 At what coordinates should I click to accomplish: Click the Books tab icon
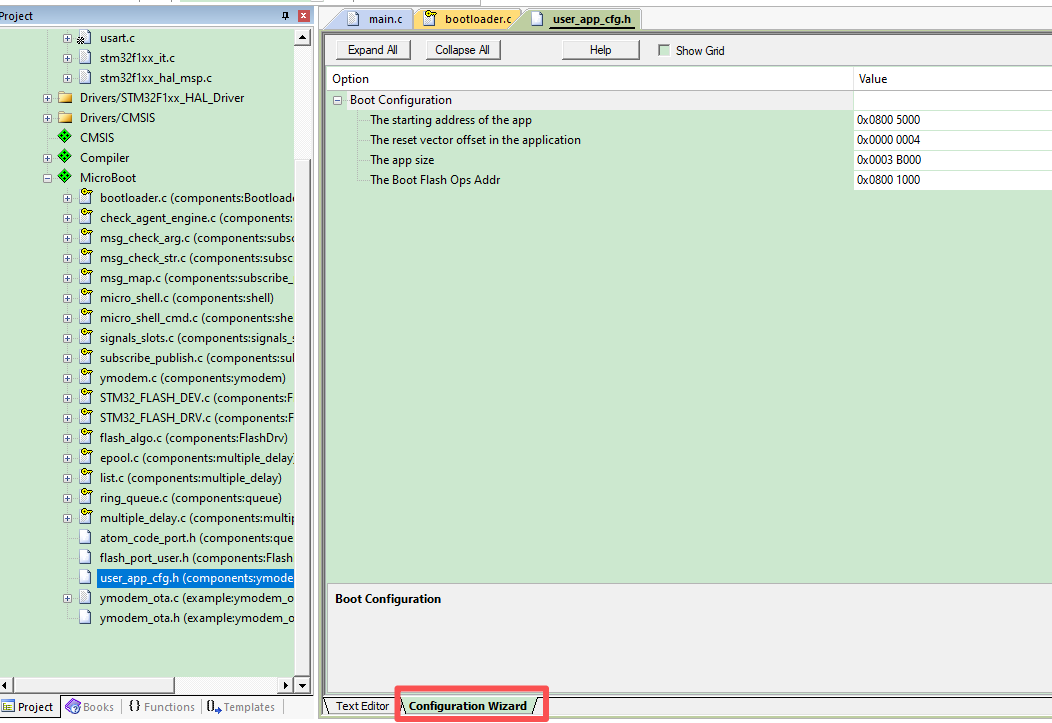73,706
